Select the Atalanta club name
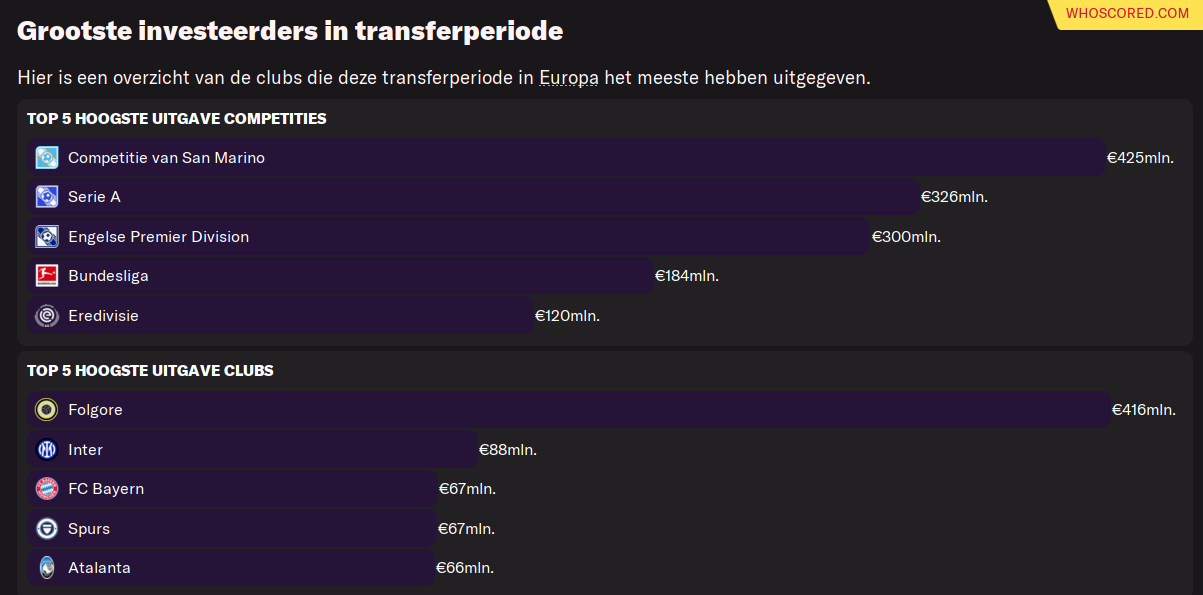The height and width of the screenshot is (595, 1203). (99, 568)
